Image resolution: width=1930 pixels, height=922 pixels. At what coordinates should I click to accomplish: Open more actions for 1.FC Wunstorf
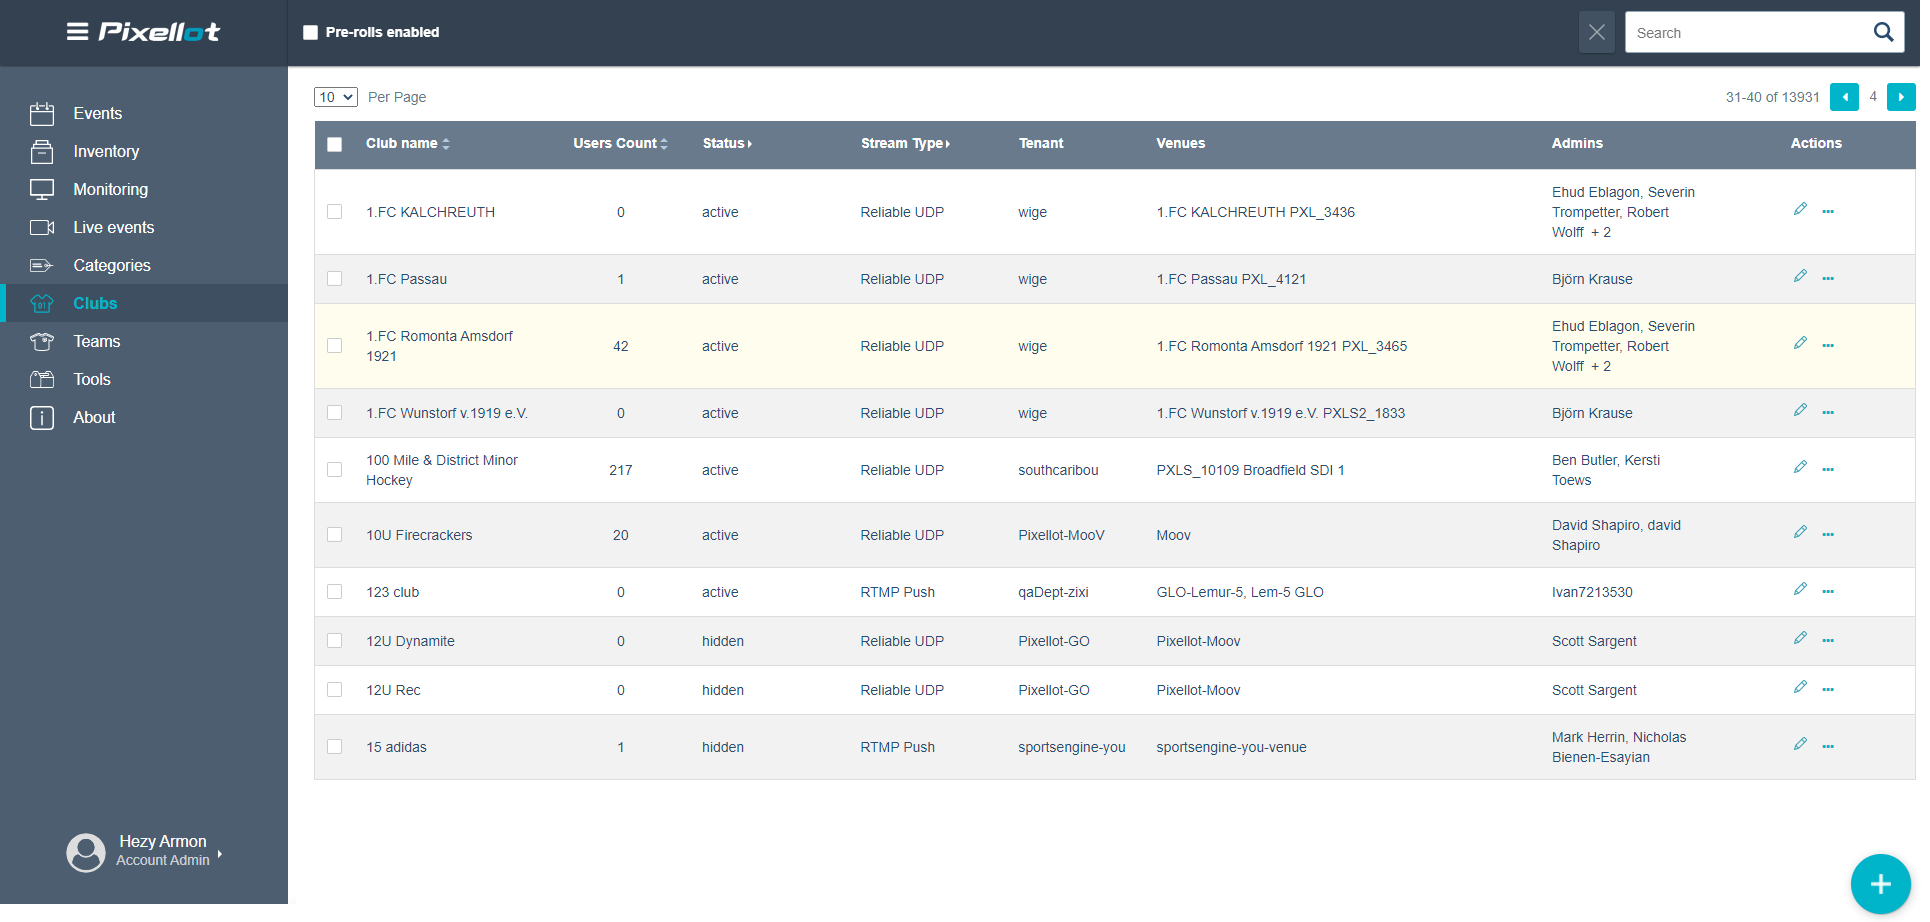click(x=1828, y=413)
